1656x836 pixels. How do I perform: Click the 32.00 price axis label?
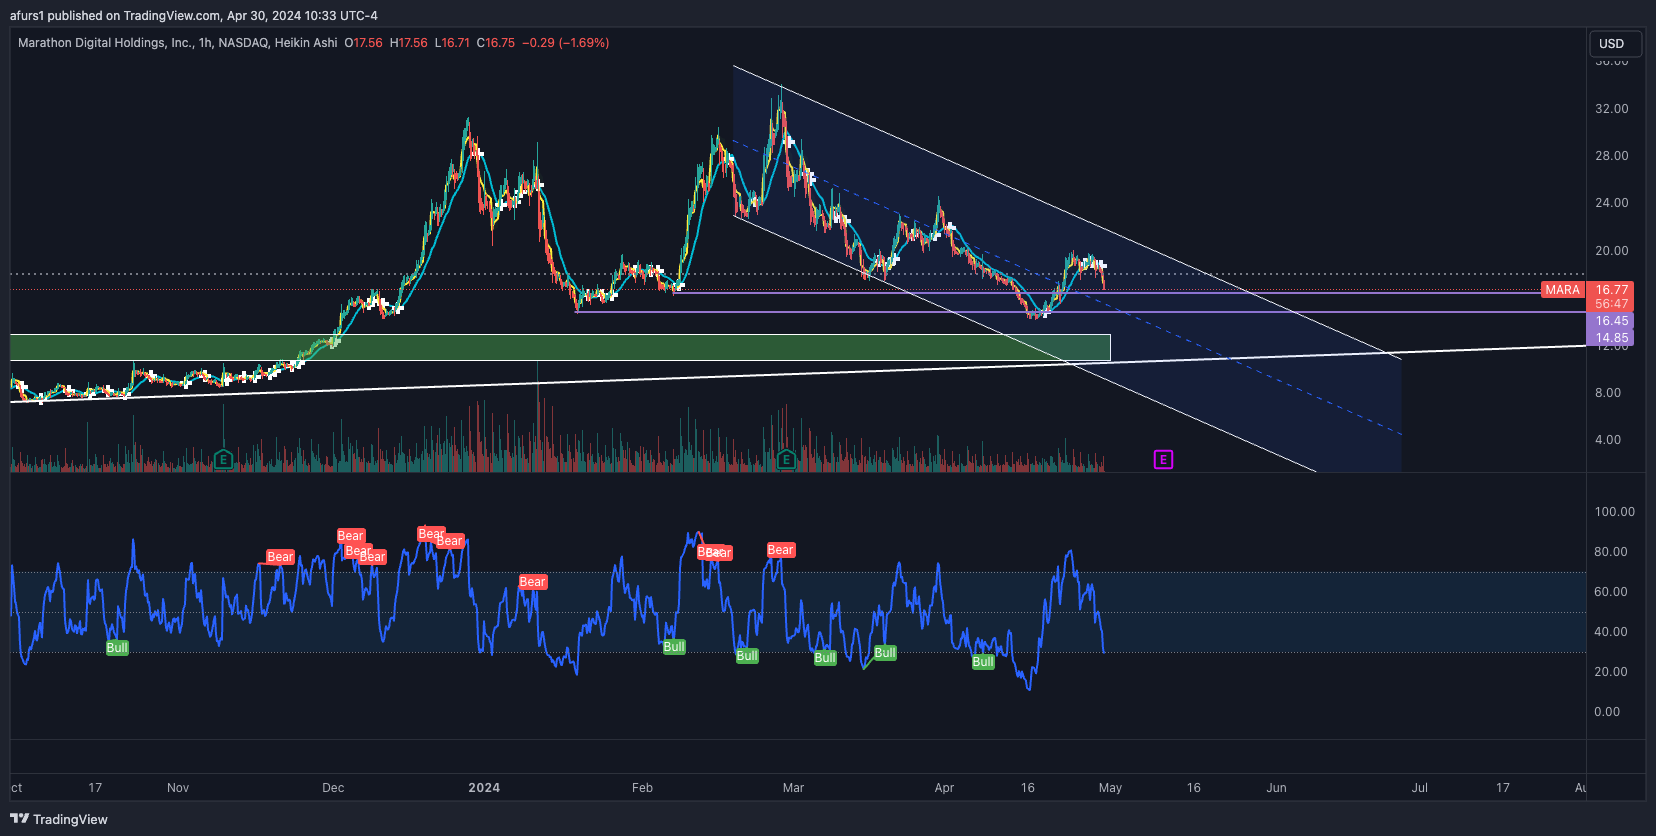click(1611, 109)
